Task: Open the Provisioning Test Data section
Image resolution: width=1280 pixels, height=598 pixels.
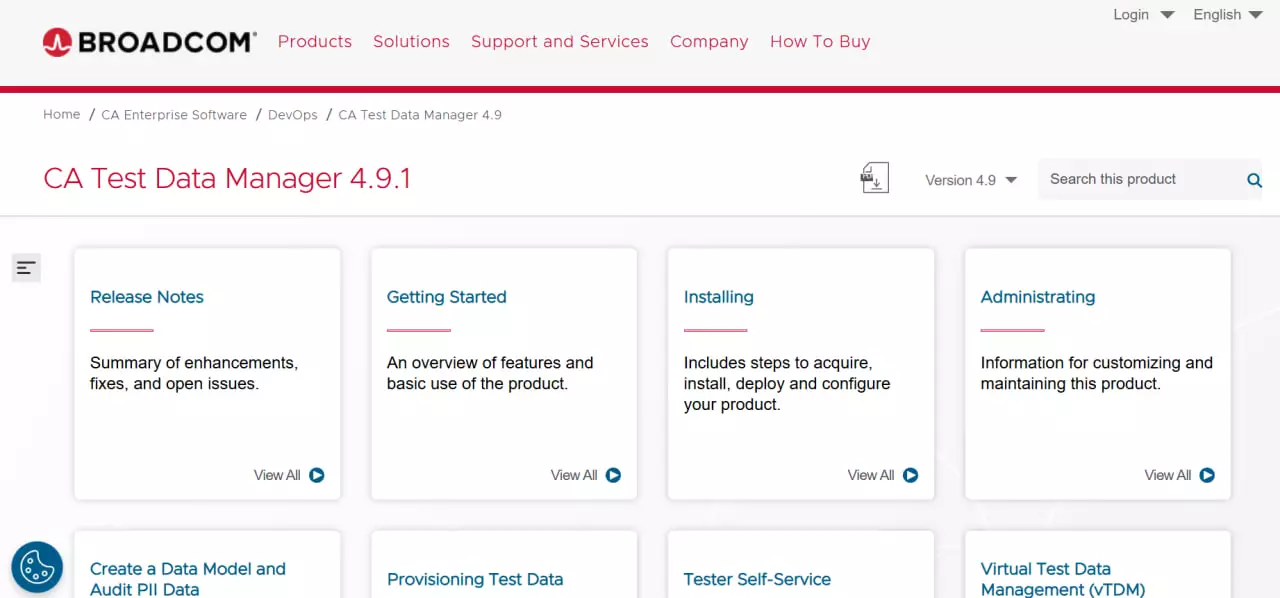Action: (474, 579)
